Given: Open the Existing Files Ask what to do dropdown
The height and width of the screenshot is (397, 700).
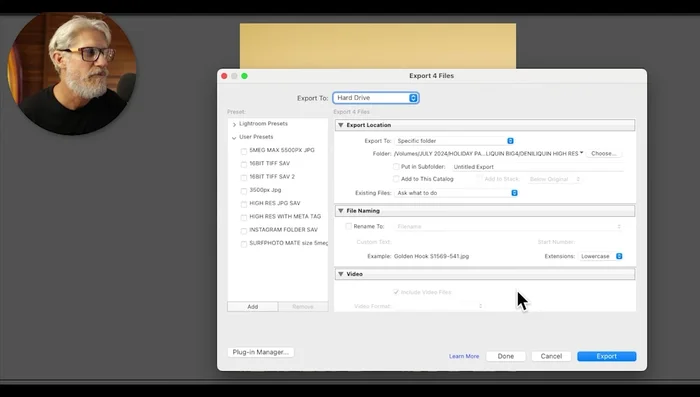Looking at the screenshot, I should pyautogui.click(x=456, y=193).
